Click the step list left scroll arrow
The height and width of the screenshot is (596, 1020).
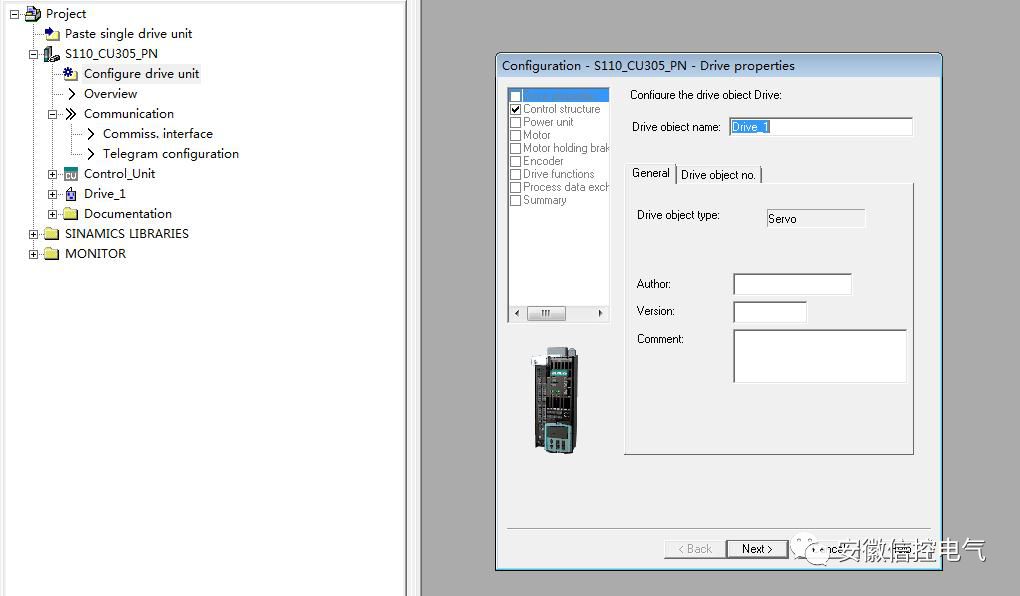(x=517, y=314)
